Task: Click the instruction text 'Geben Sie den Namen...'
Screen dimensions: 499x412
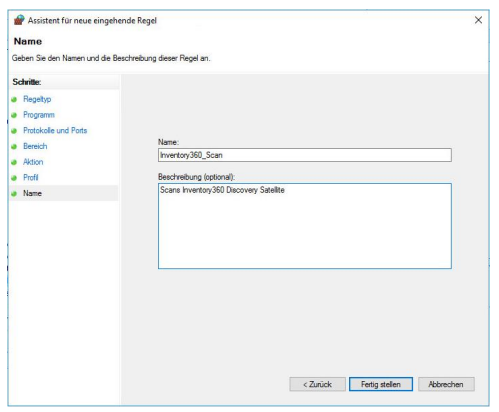Action: [x=111, y=58]
